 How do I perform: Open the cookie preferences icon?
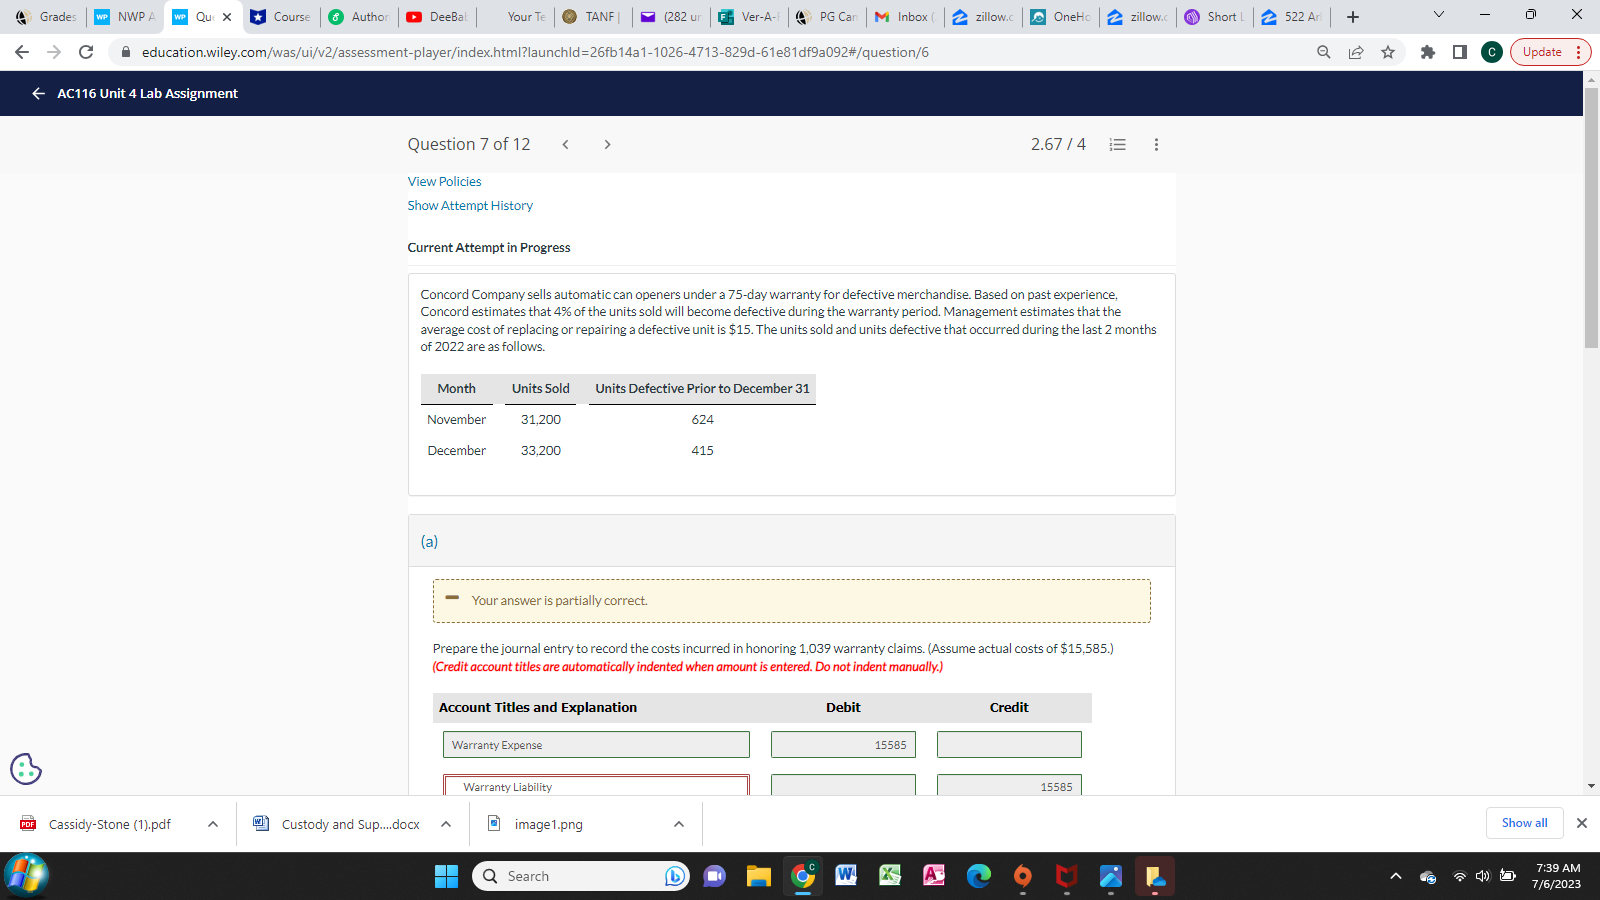[26, 768]
